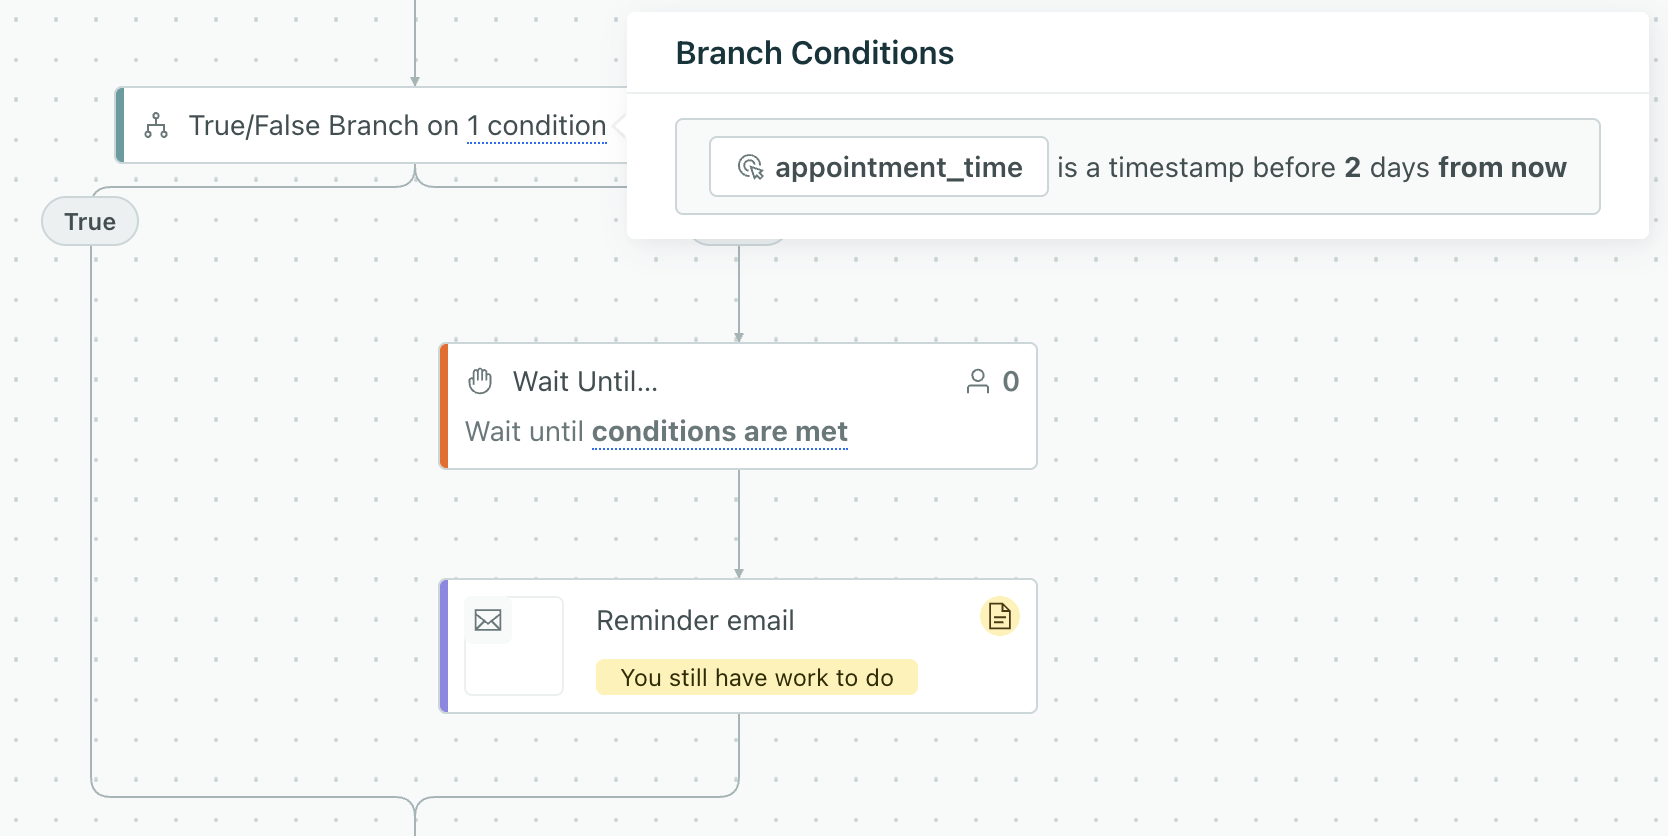
Task: Open the email preview thumbnail
Action: (x=514, y=645)
